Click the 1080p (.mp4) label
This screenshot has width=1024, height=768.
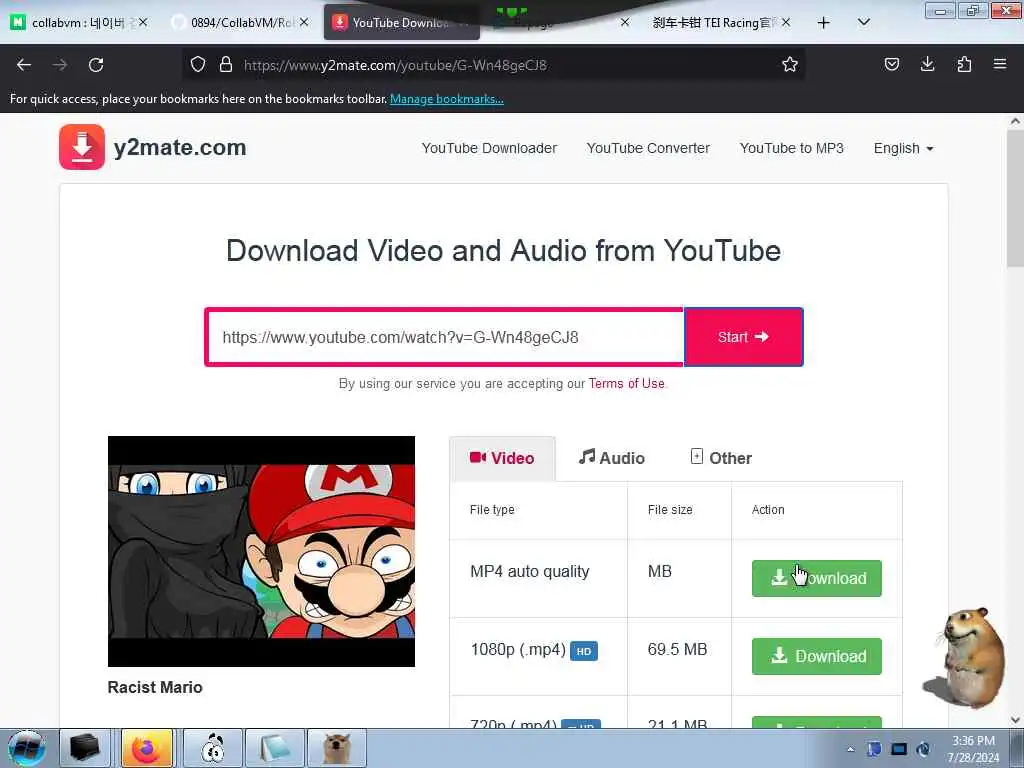pos(518,650)
